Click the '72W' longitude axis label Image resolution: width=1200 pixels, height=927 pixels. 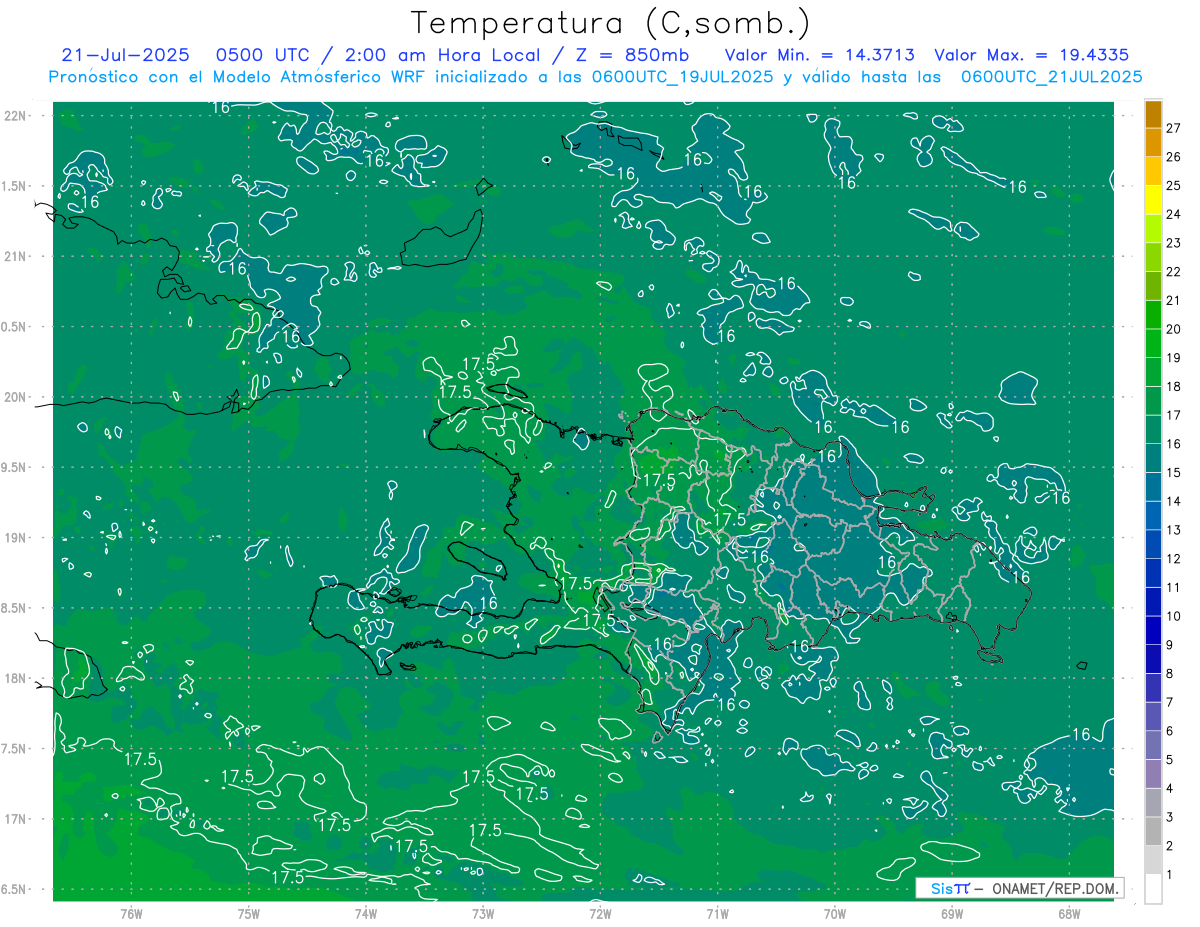click(600, 914)
